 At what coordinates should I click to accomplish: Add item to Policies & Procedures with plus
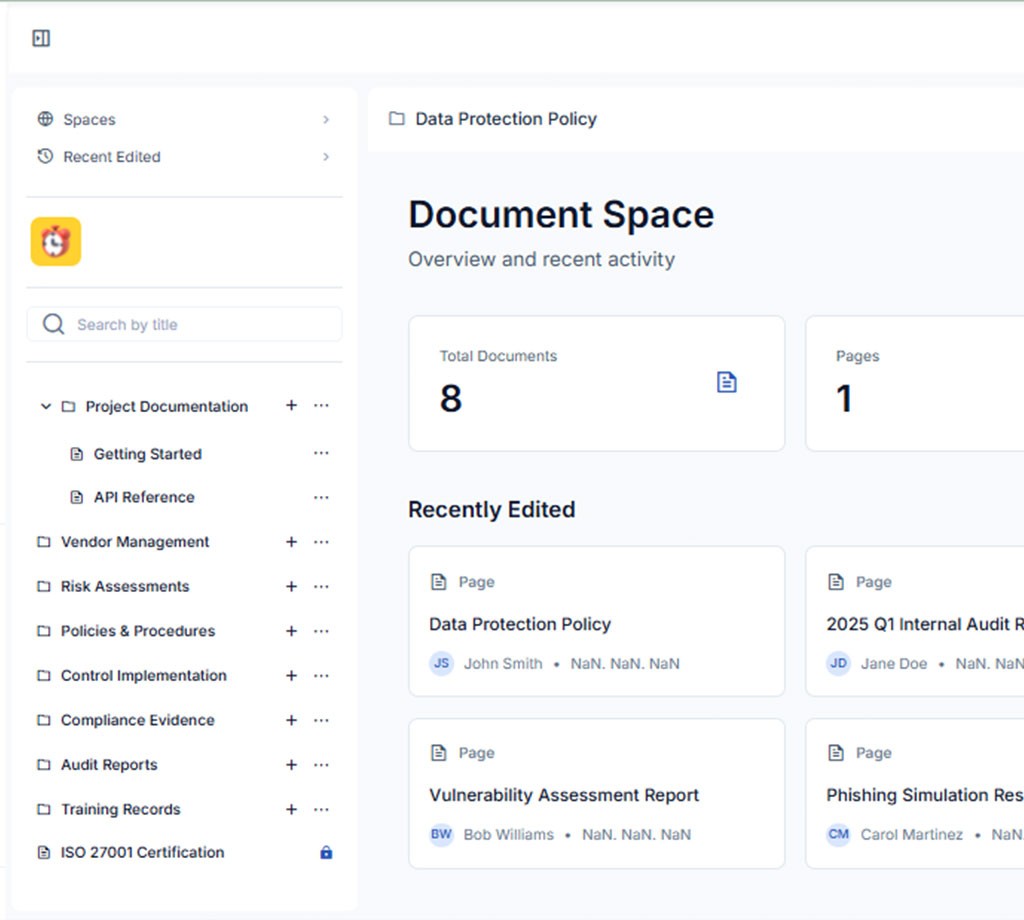[x=291, y=631]
